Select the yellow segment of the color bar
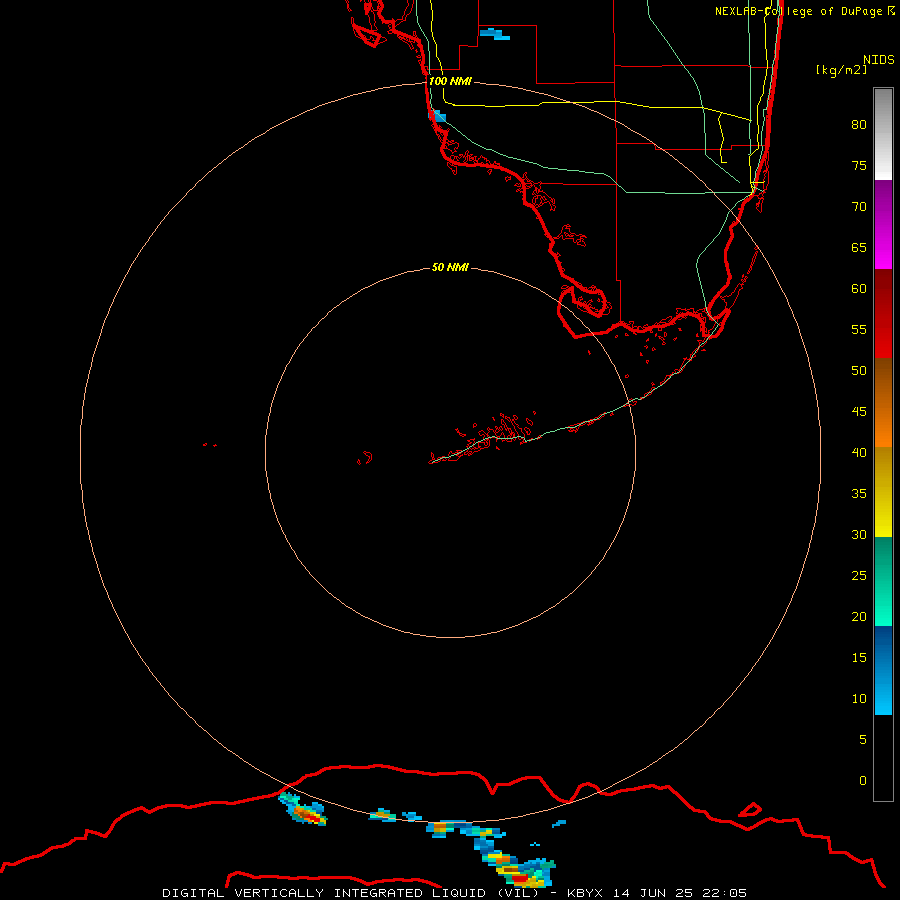900x900 pixels. pos(883,492)
